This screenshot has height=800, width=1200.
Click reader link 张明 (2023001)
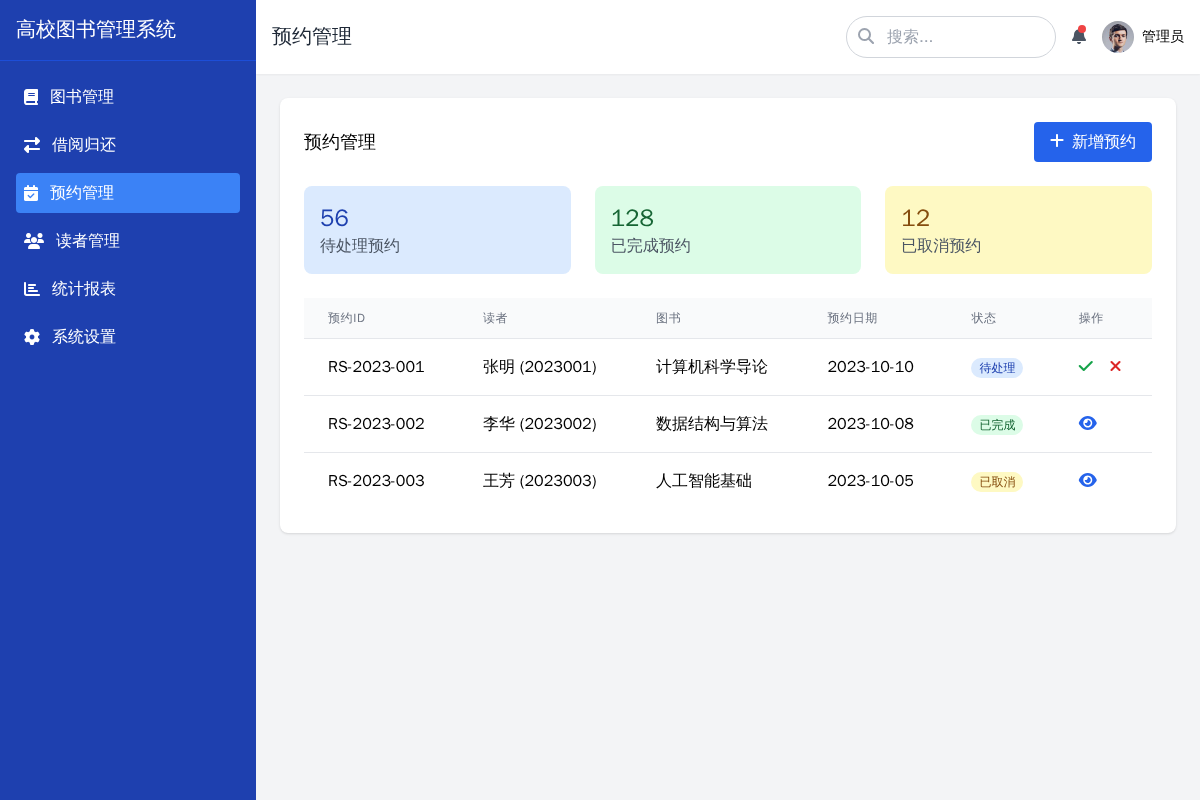click(x=539, y=367)
